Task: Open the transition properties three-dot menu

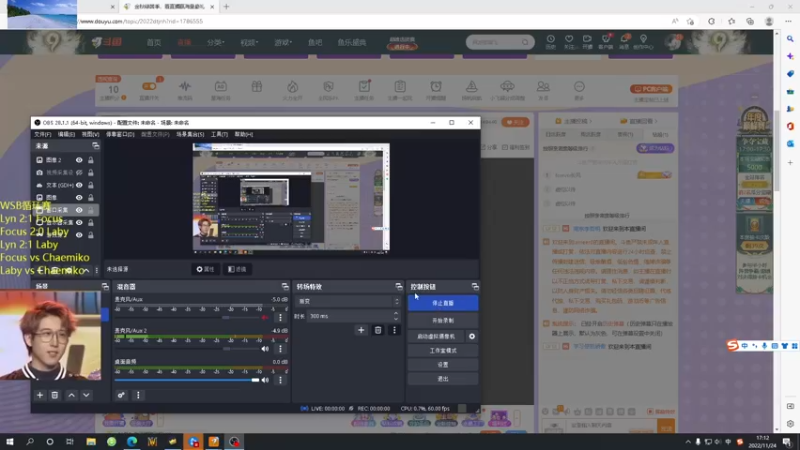Action: 394,330
